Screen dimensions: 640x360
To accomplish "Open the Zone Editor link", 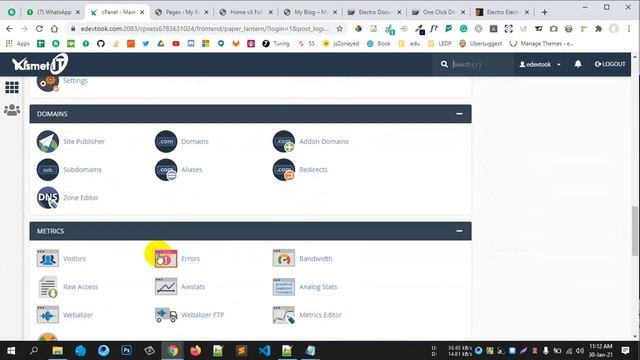I will pyautogui.click(x=81, y=198).
